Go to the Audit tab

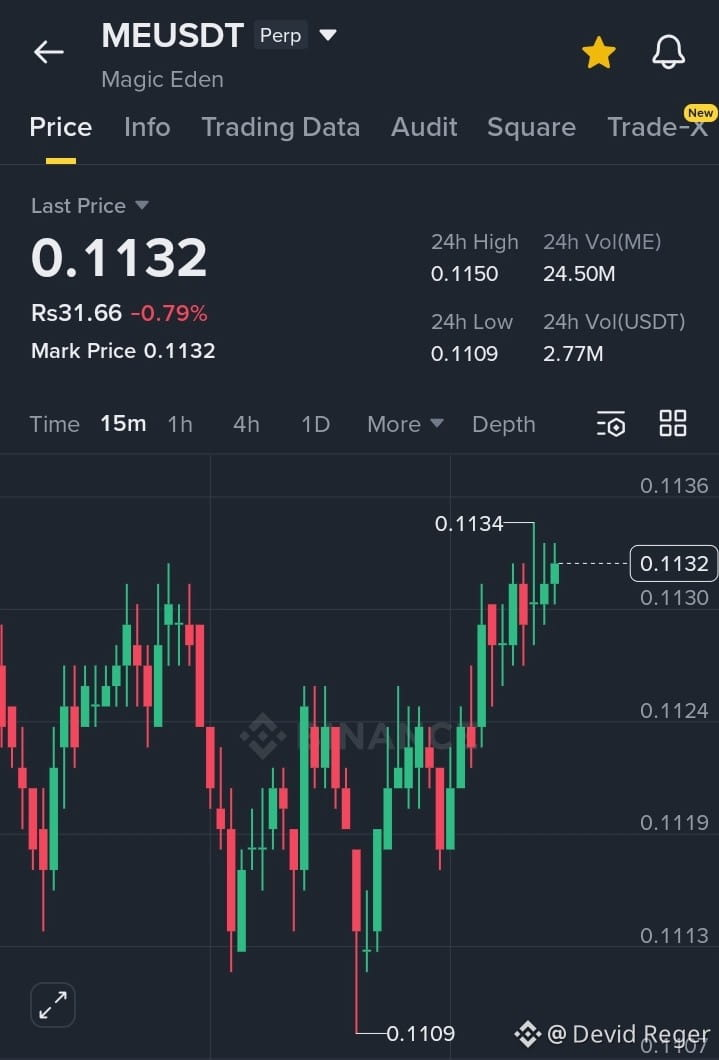[424, 127]
